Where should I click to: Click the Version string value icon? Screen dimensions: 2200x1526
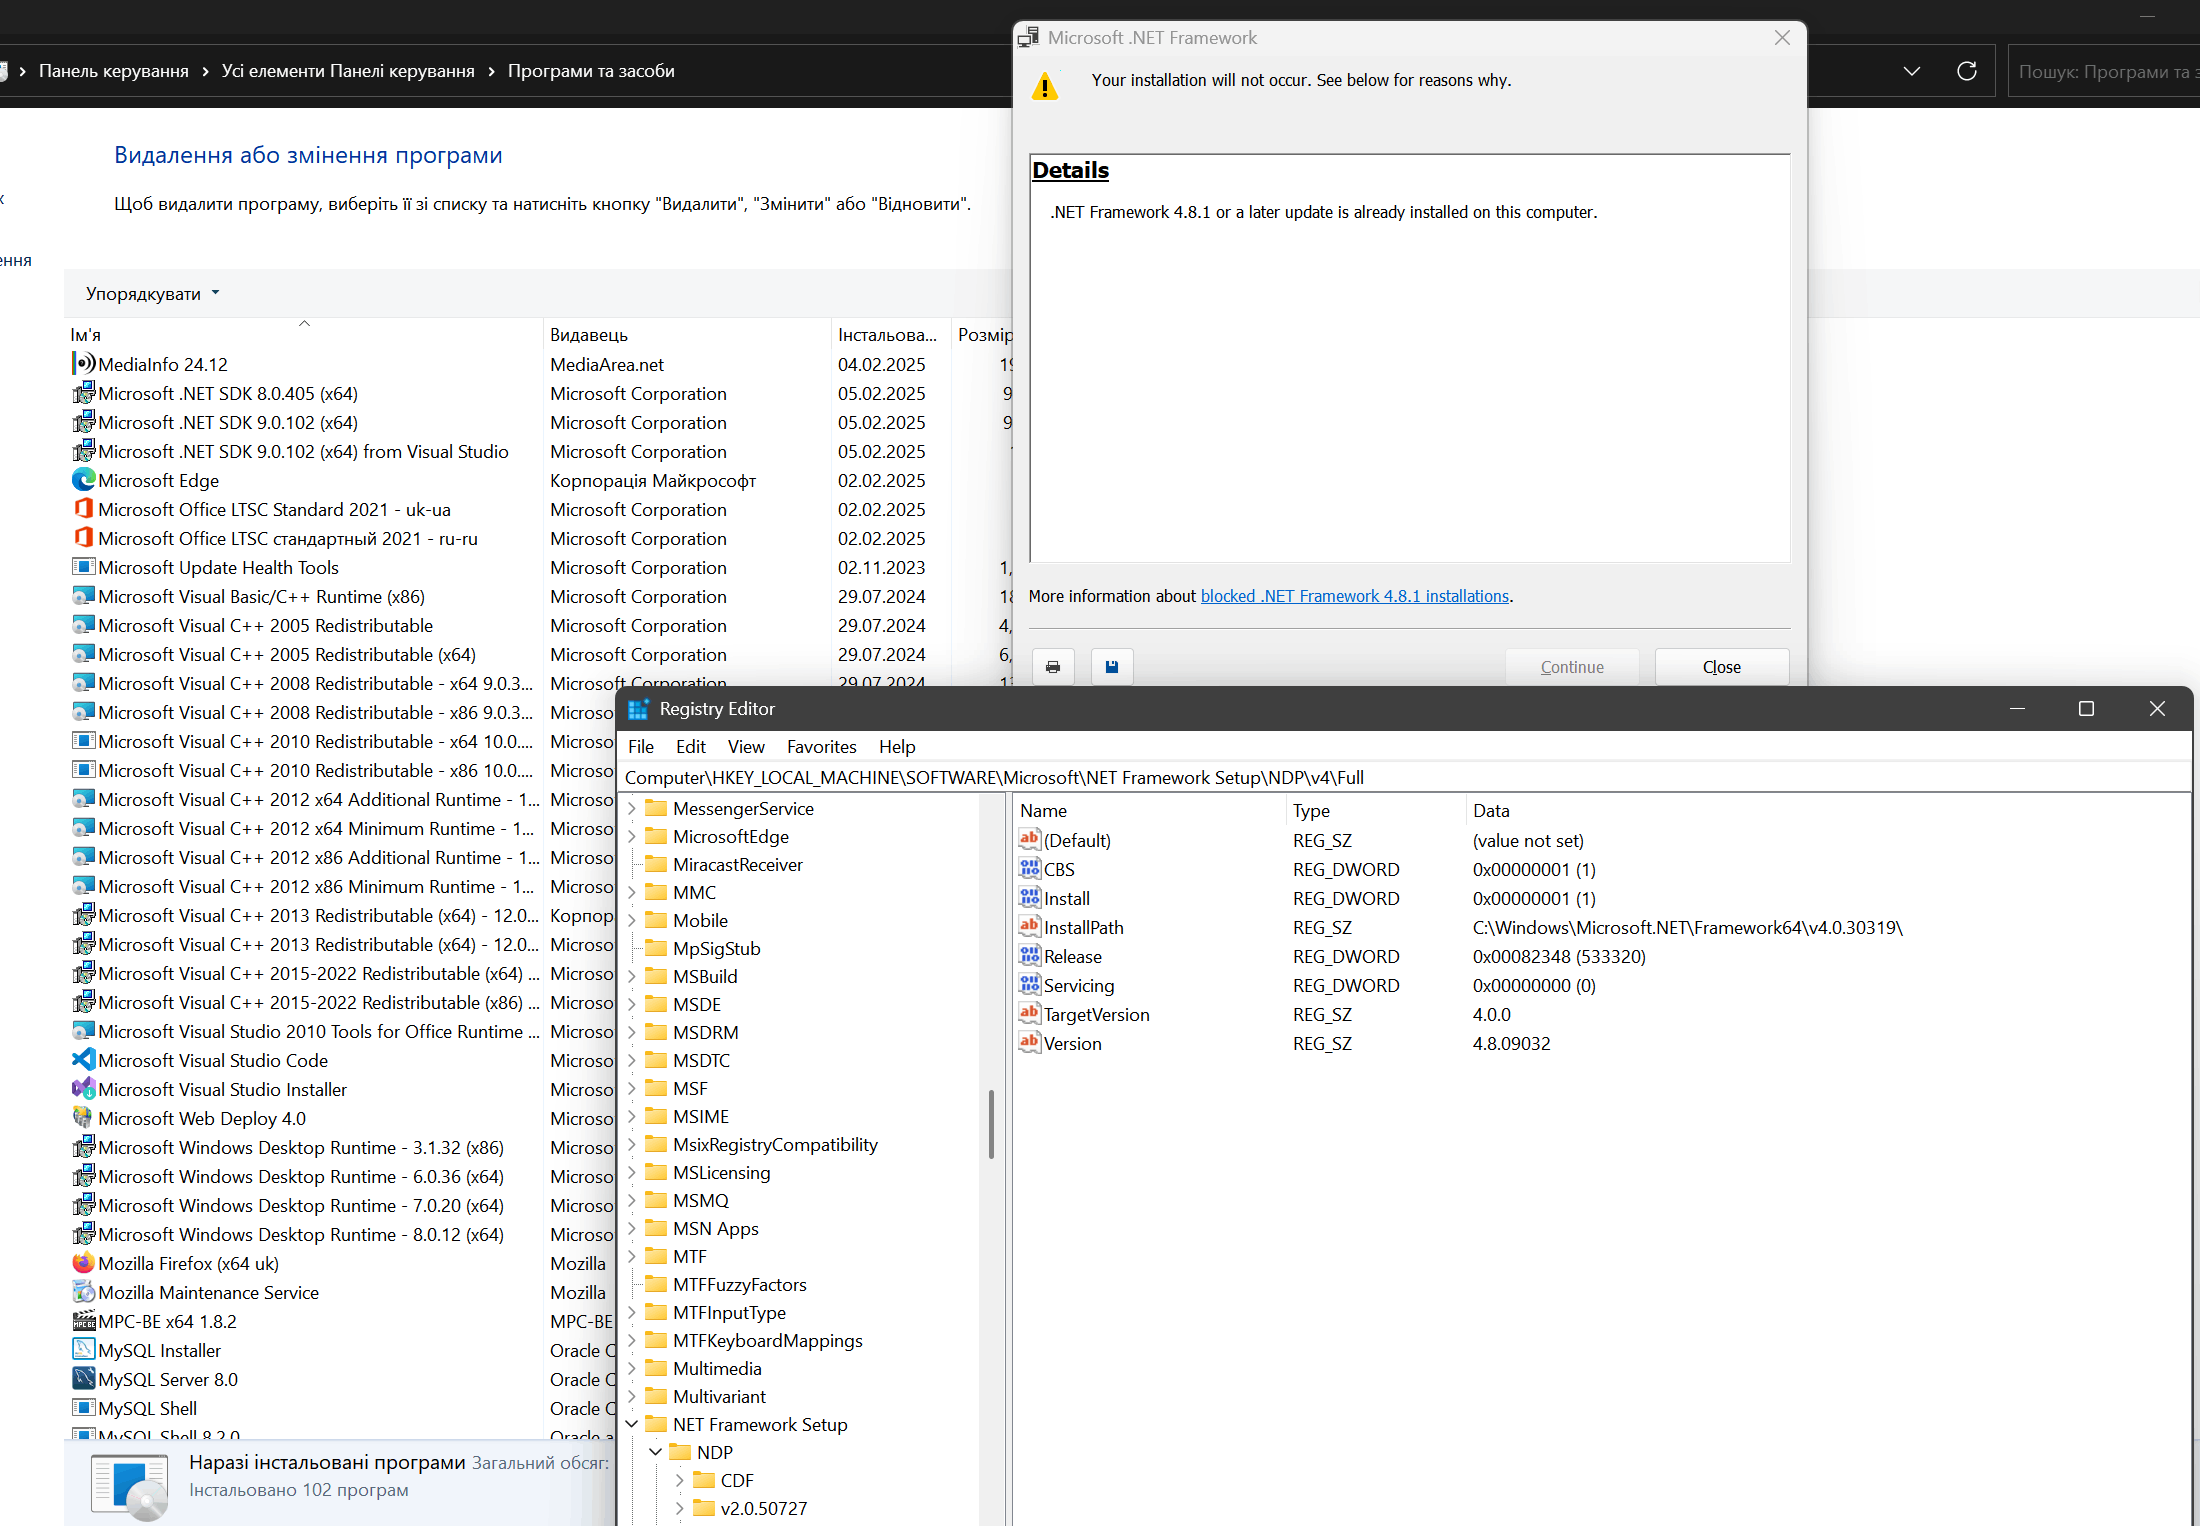tap(1030, 1043)
